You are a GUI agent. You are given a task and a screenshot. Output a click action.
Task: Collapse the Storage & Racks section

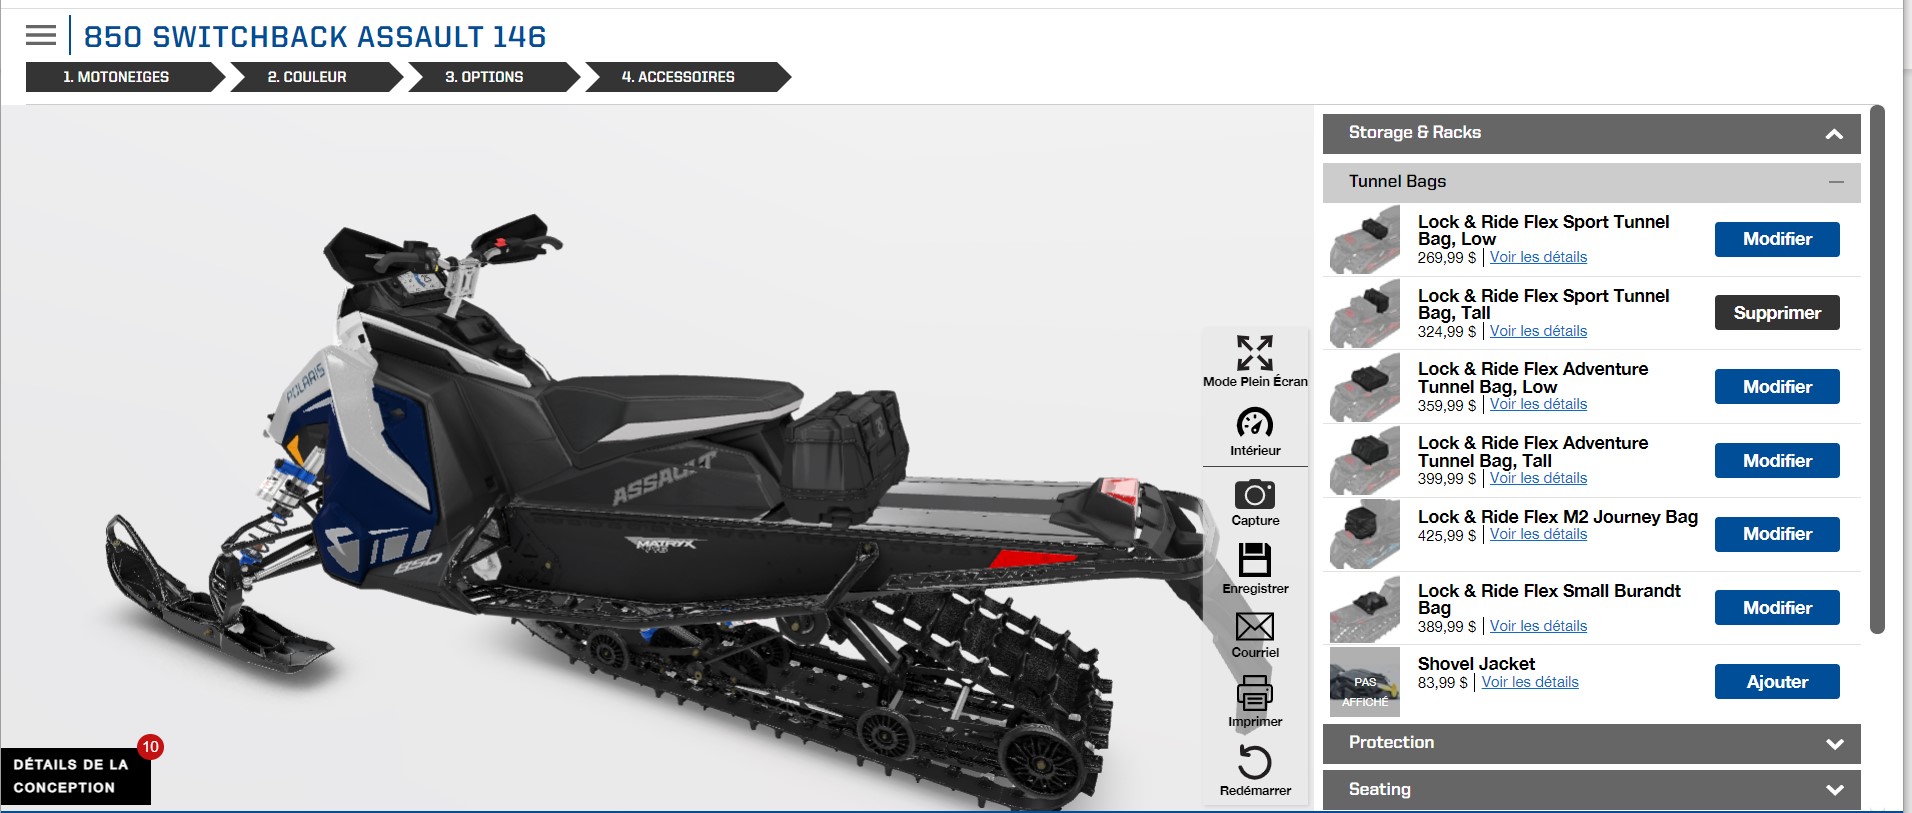(1591, 133)
